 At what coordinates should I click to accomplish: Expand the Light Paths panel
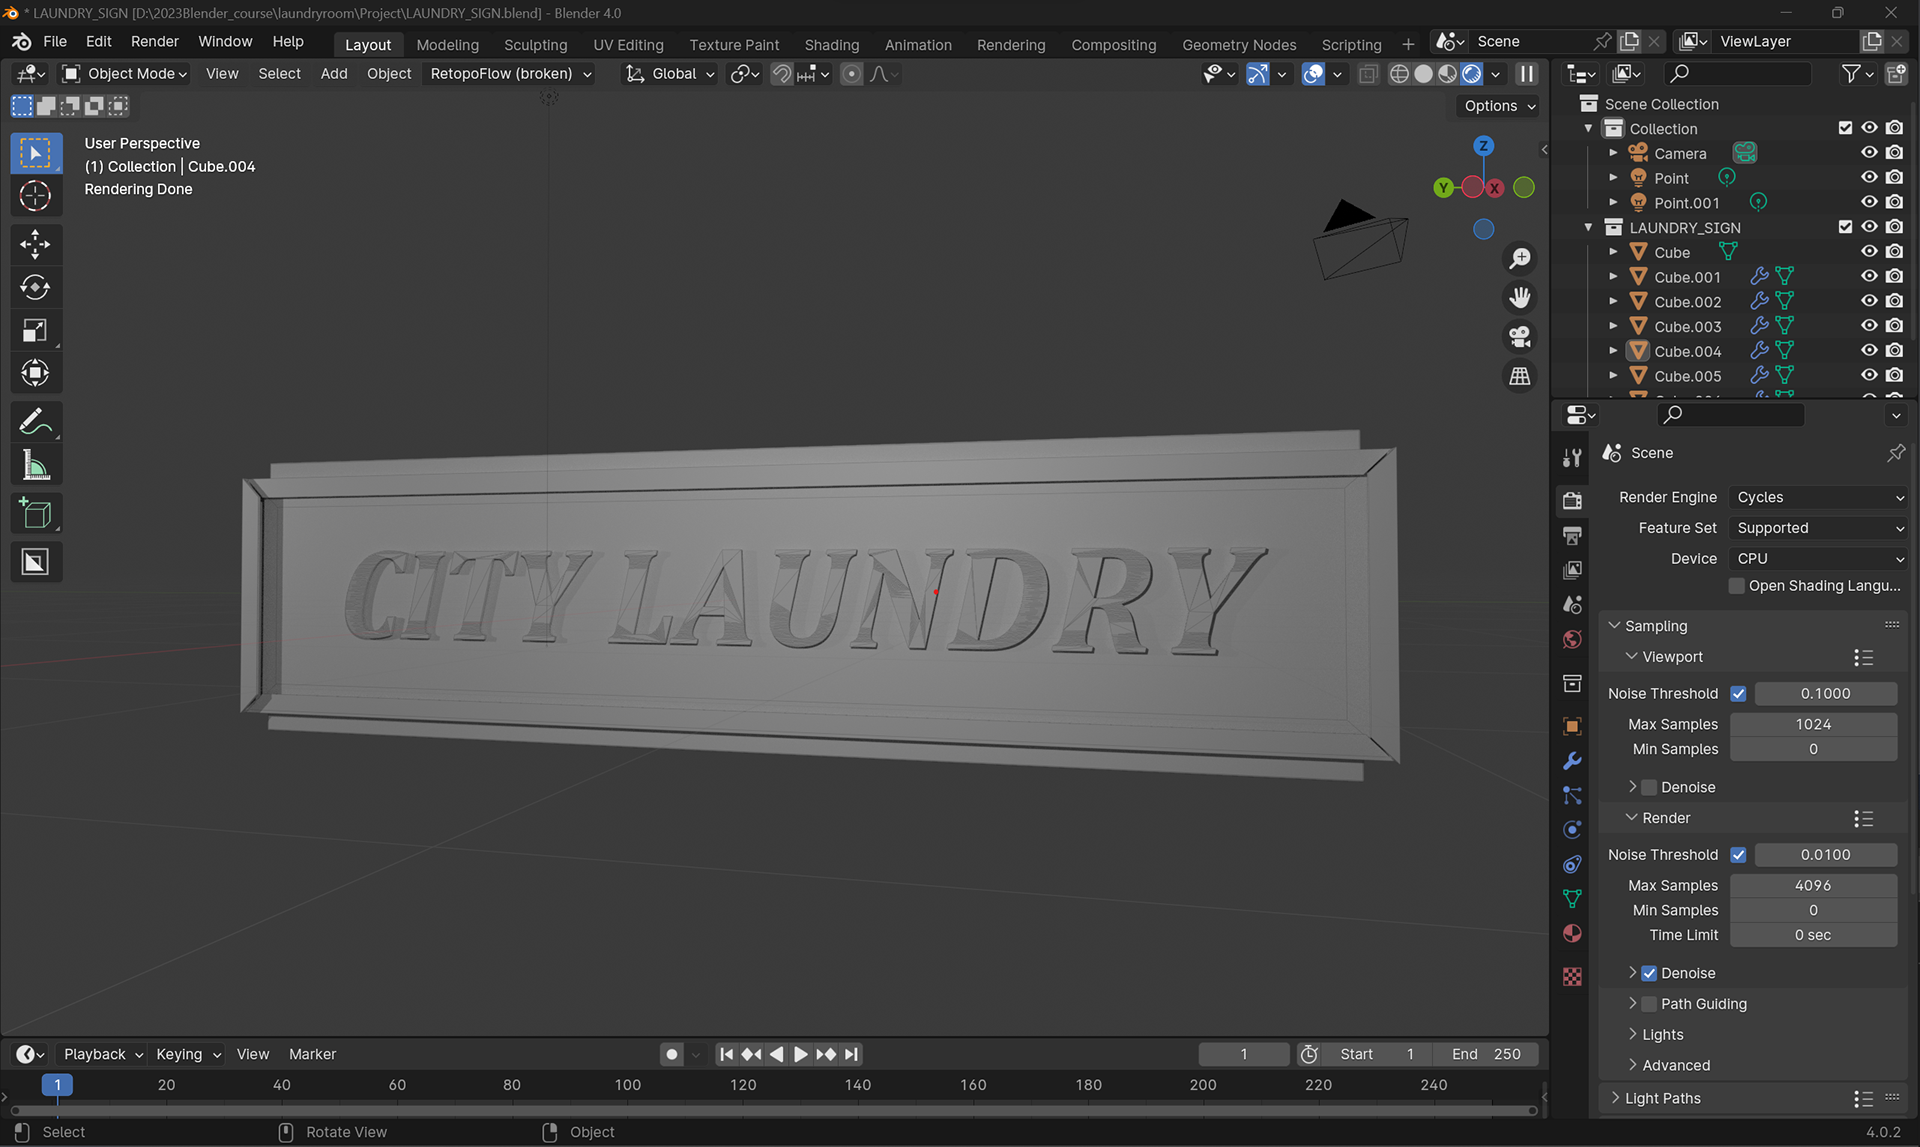coord(1662,1098)
